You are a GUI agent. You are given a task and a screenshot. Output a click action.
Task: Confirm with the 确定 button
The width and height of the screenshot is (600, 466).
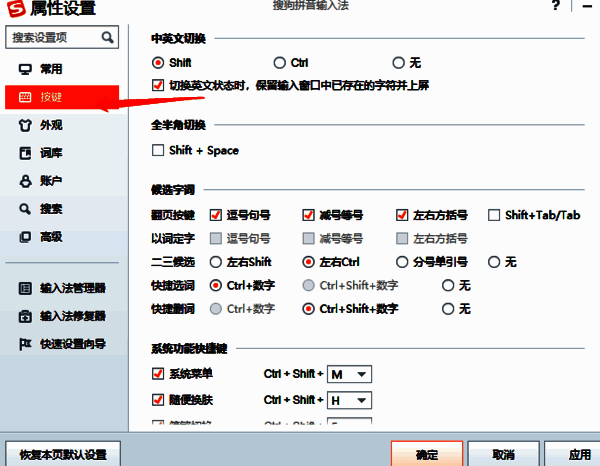point(427,454)
